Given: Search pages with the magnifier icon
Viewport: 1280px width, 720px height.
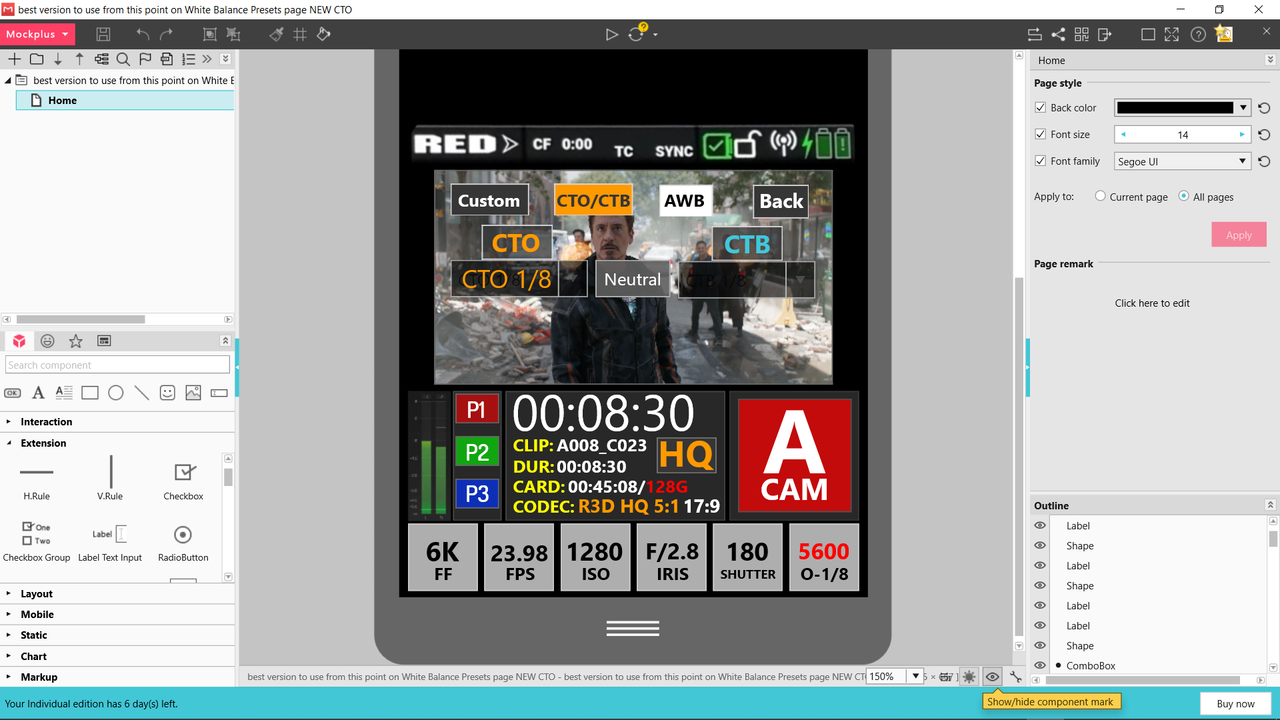Looking at the screenshot, I should (x=124, y=59).
